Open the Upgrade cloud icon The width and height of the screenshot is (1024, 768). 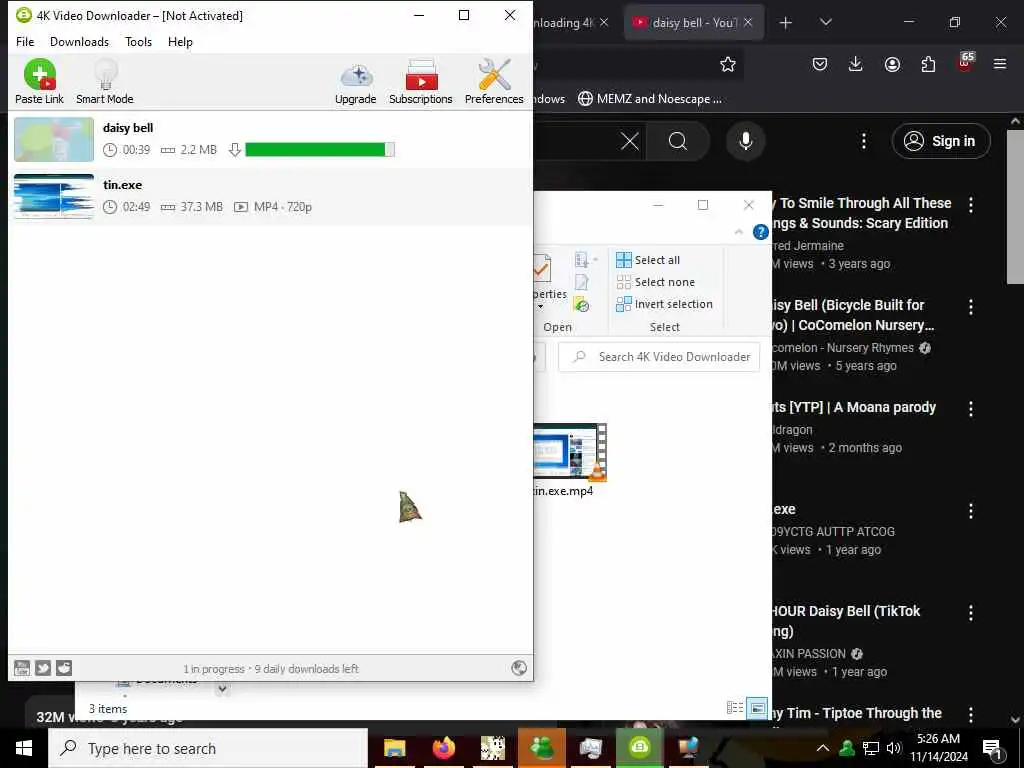[356, 83]
